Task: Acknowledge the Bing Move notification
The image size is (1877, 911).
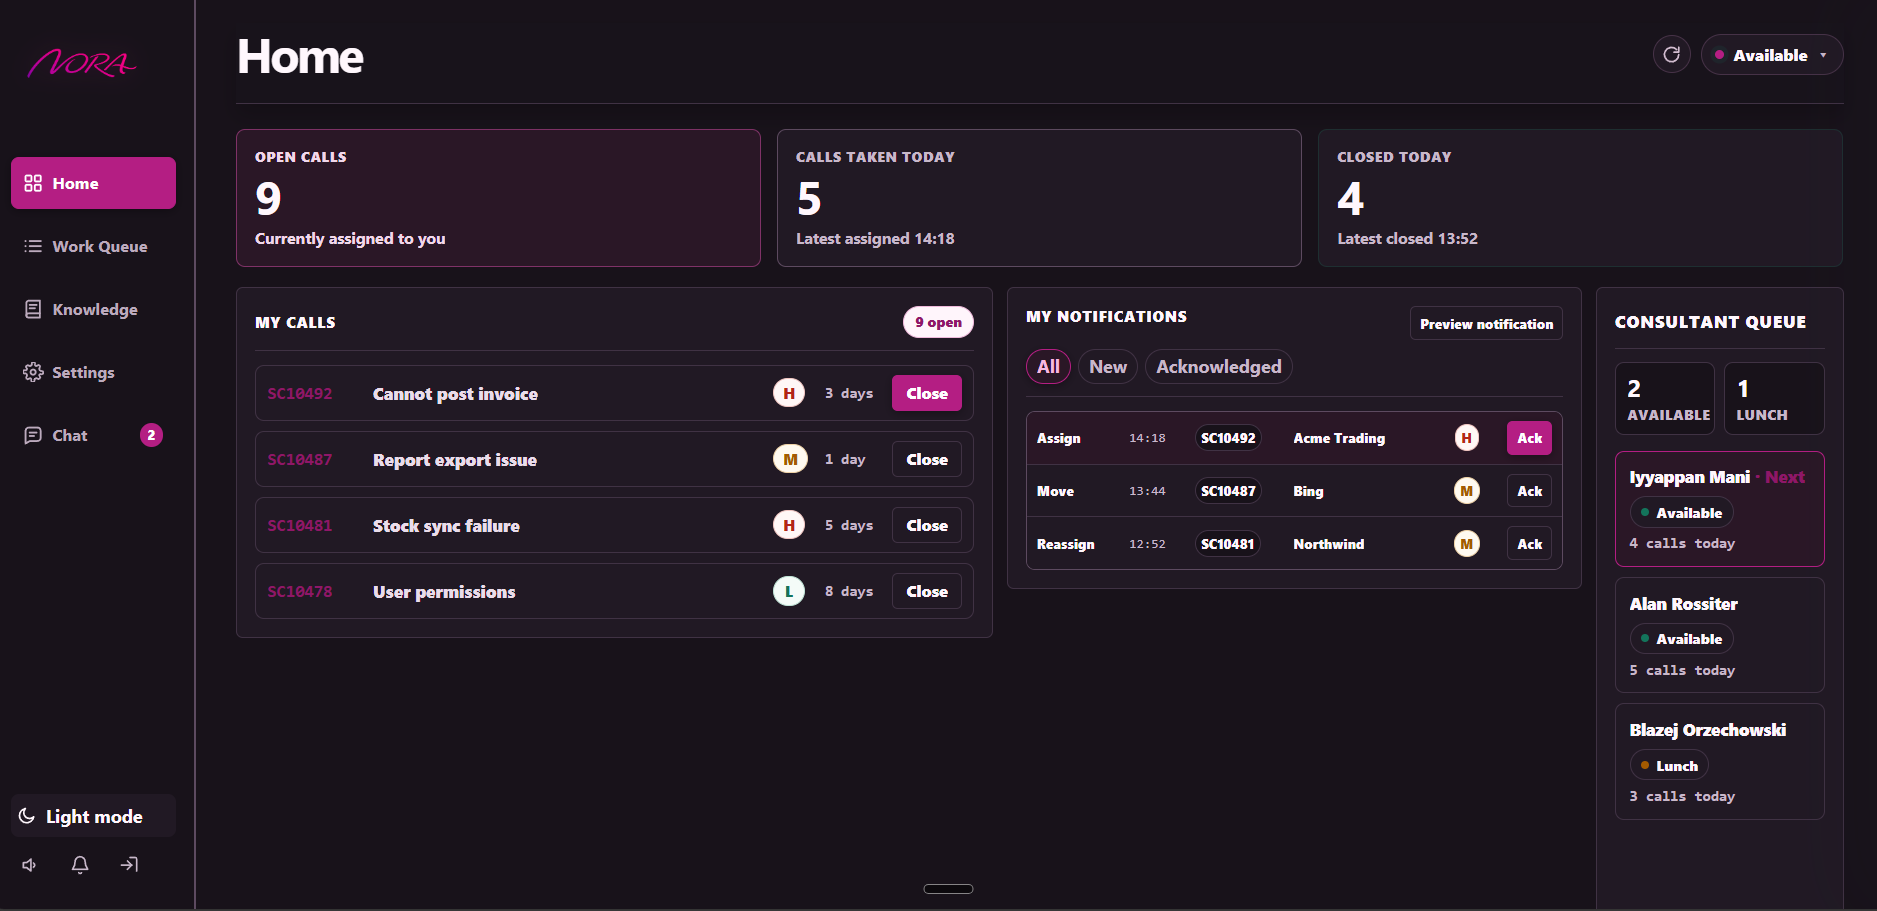Action: [x=1529, y=491]
